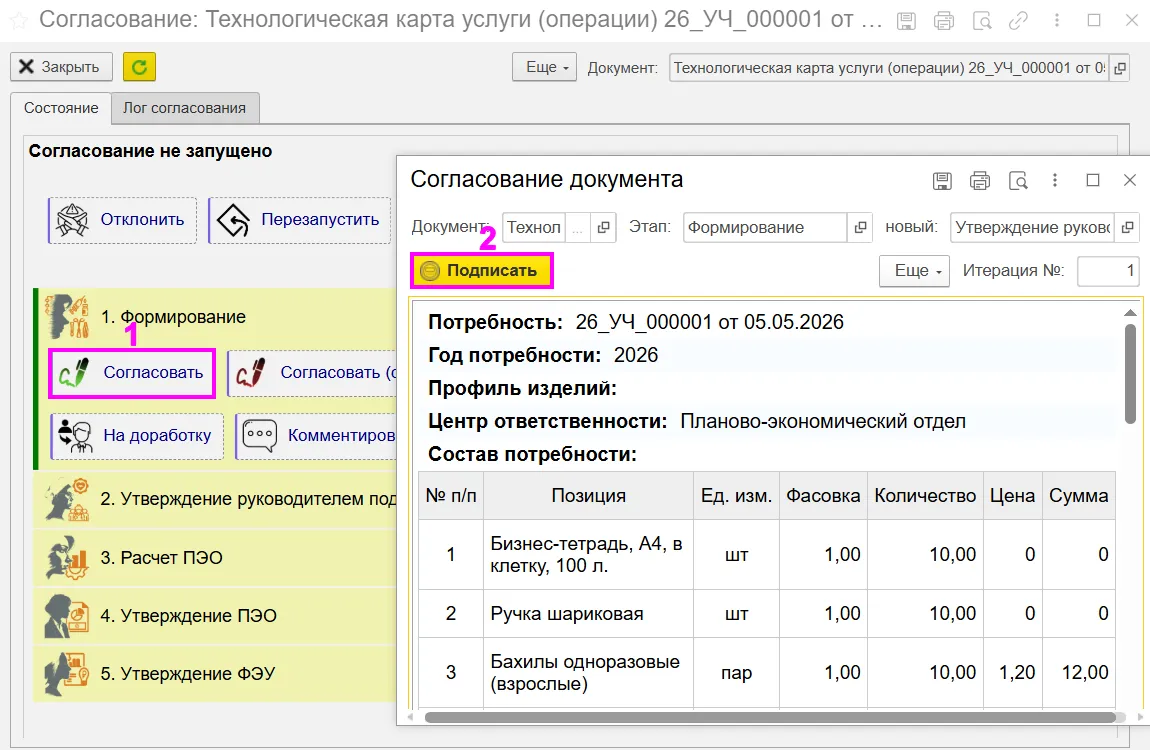
Task: Select stage 4. Утверждение ПЭО
Action: coord(216,616)
